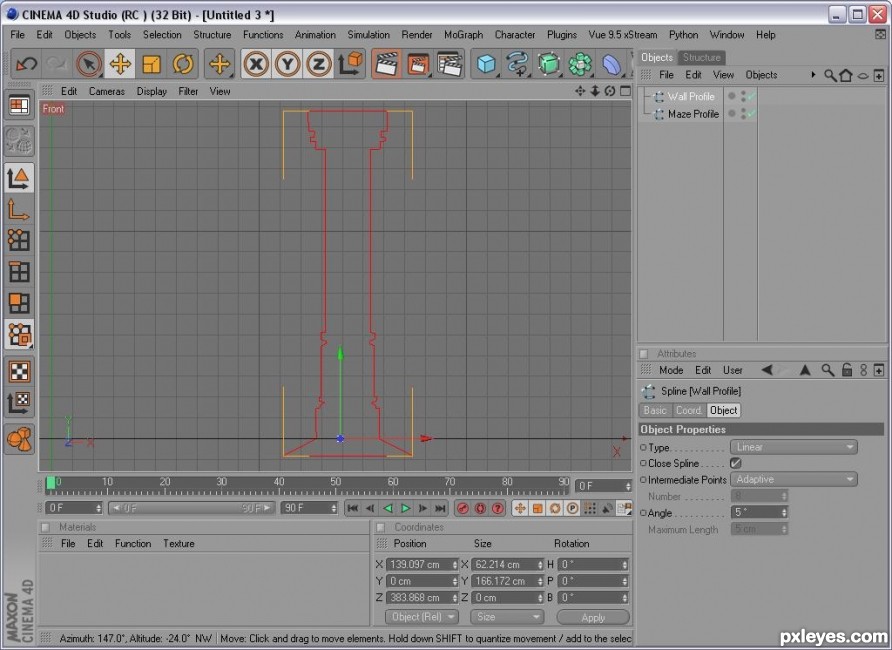Image resolution: width=892 pixels, height=650 pixels.
Task: Open the Intermediate Points dropdown
Action: [x=794, y=479]
